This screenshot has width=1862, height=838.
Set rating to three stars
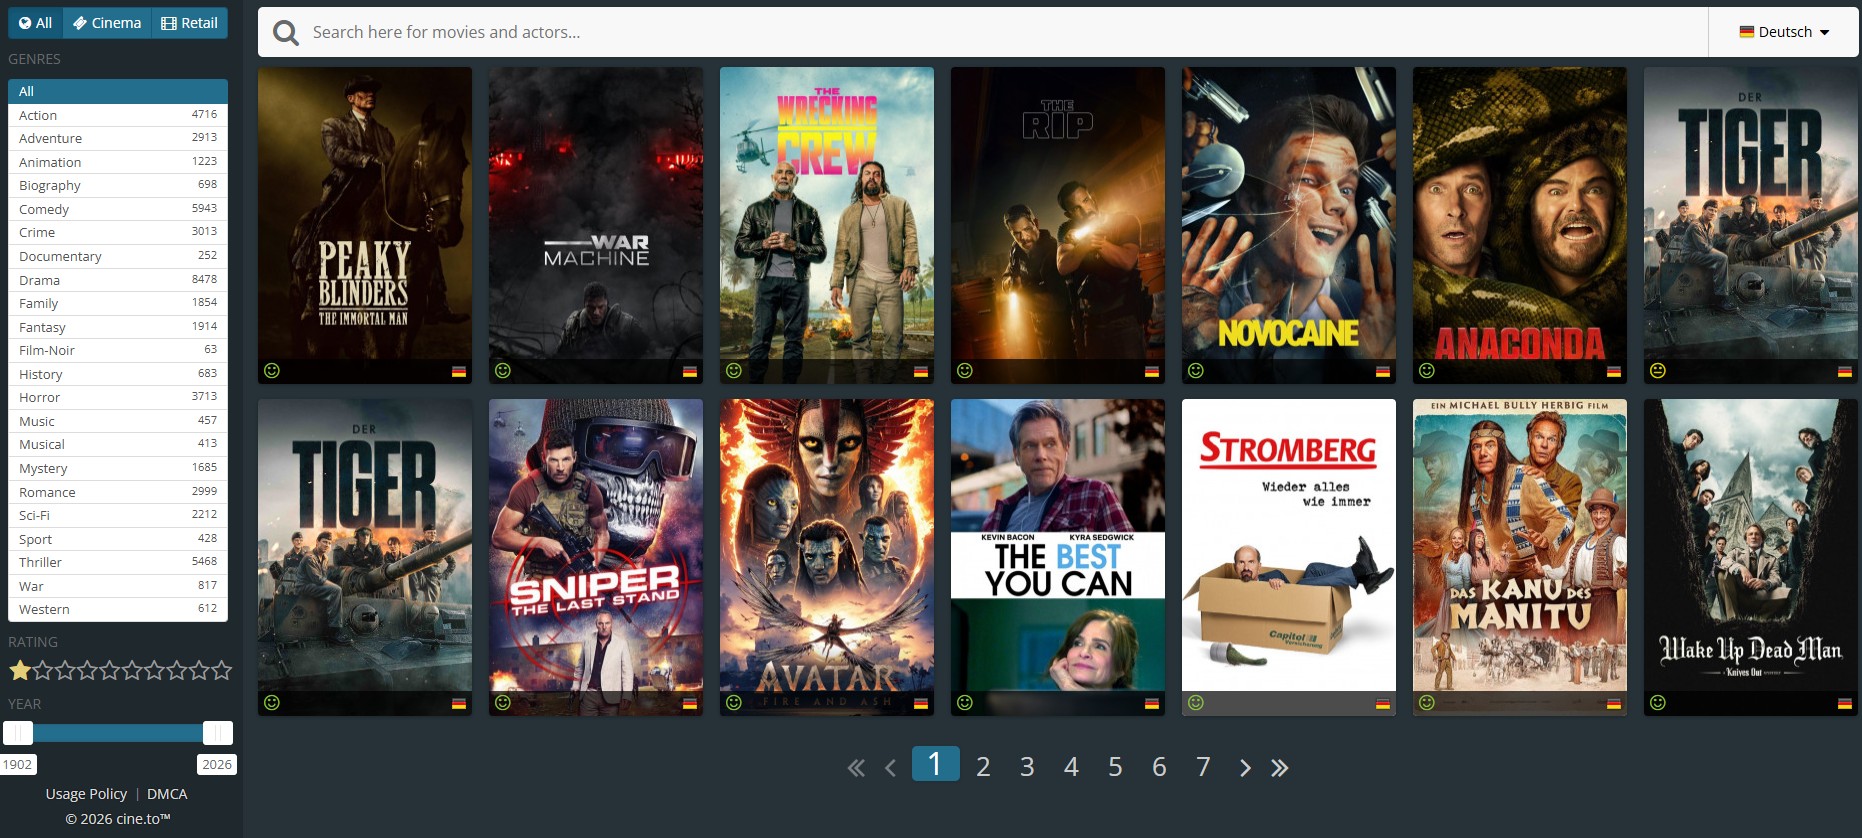click(64, 671)
